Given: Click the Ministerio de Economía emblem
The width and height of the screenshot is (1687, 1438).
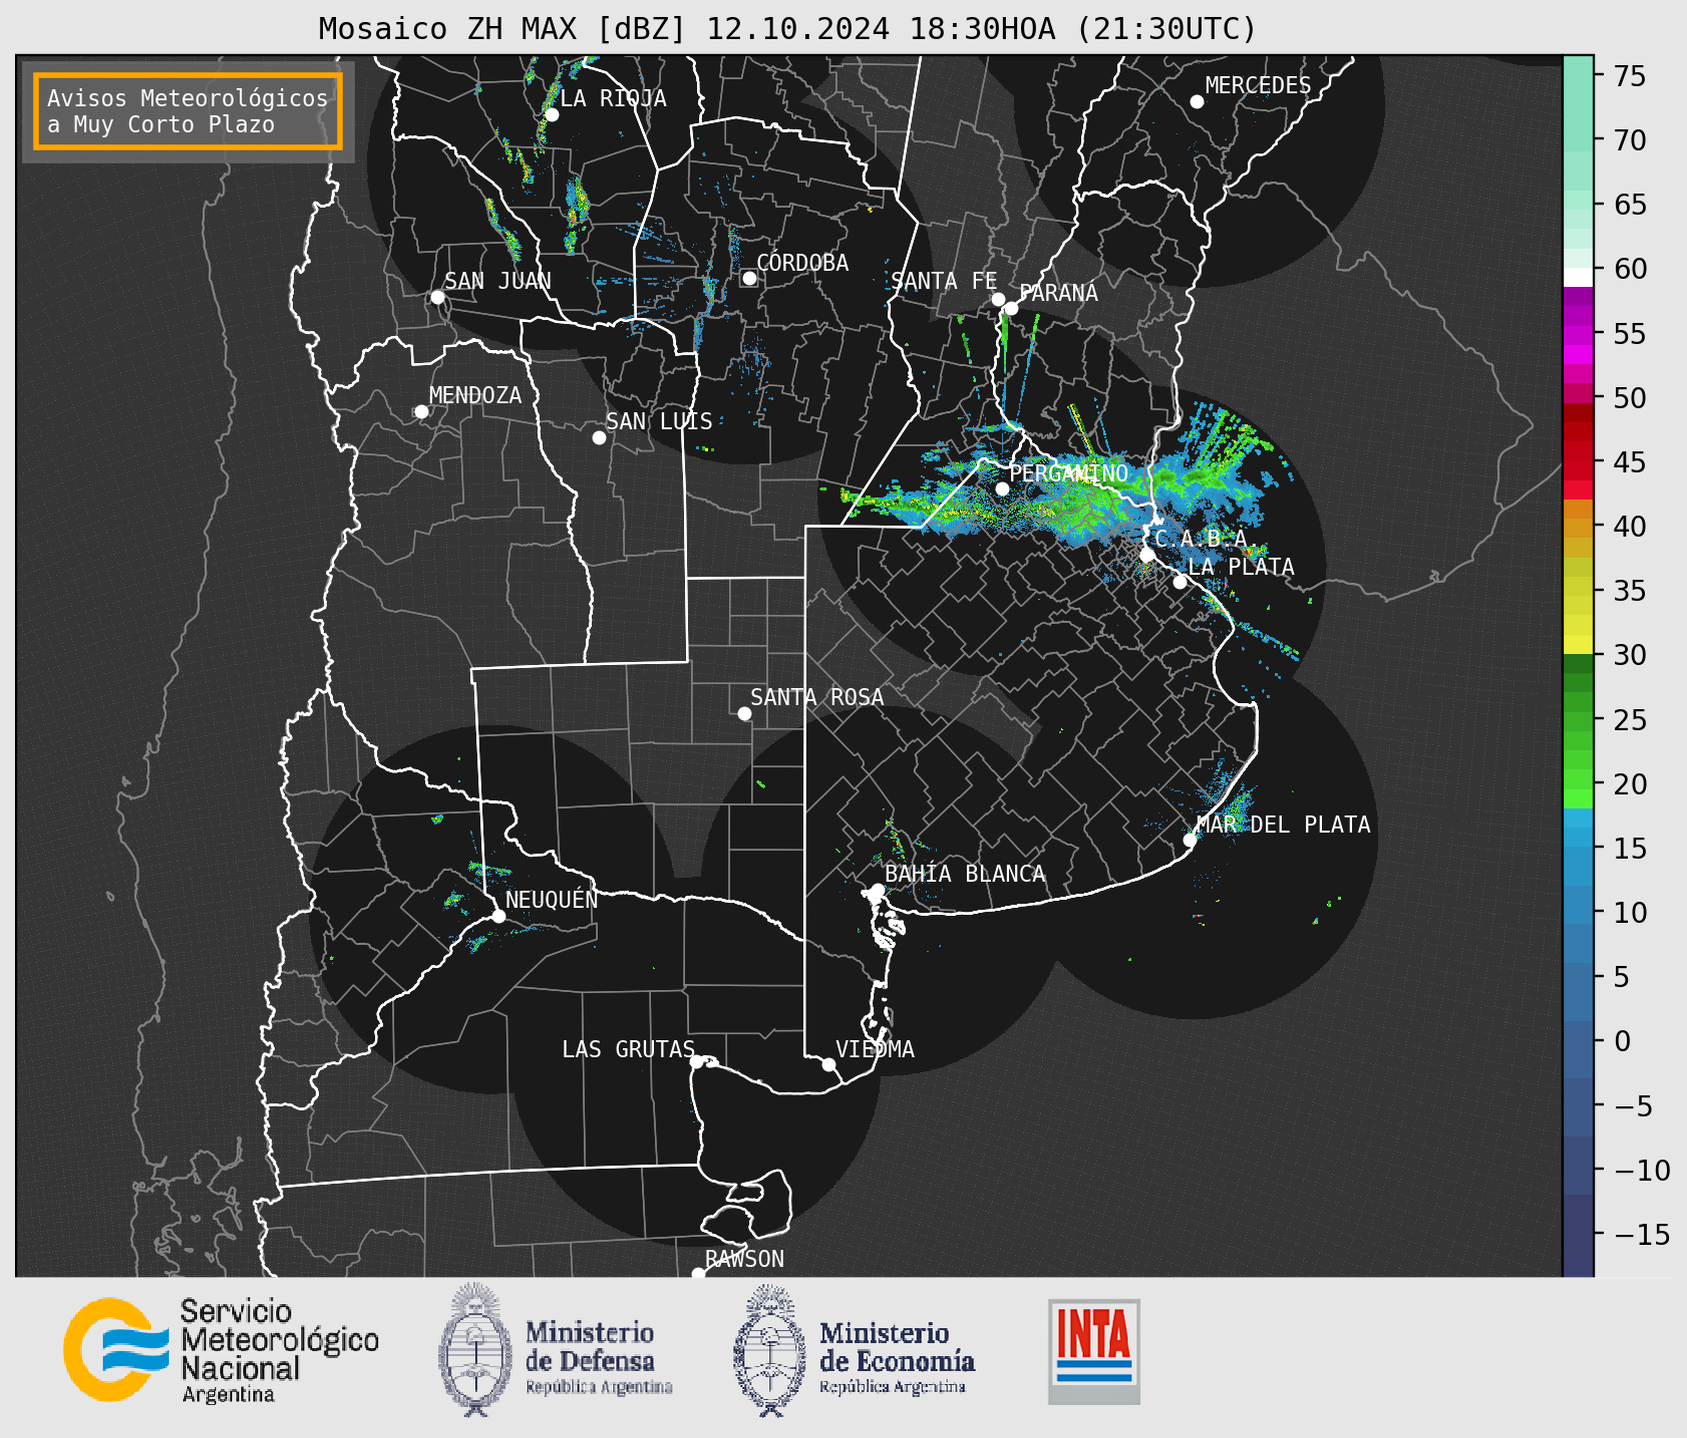Looking at the screenshot, I should click(x=769, y=1351).
